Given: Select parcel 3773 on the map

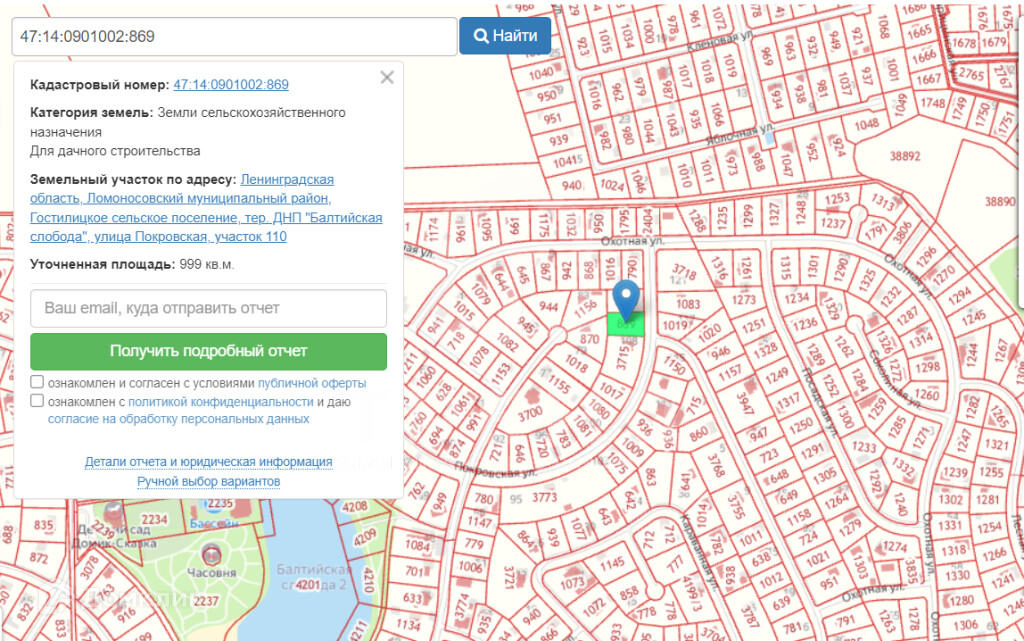Looking at the screenshot, I should click(543, 497).
